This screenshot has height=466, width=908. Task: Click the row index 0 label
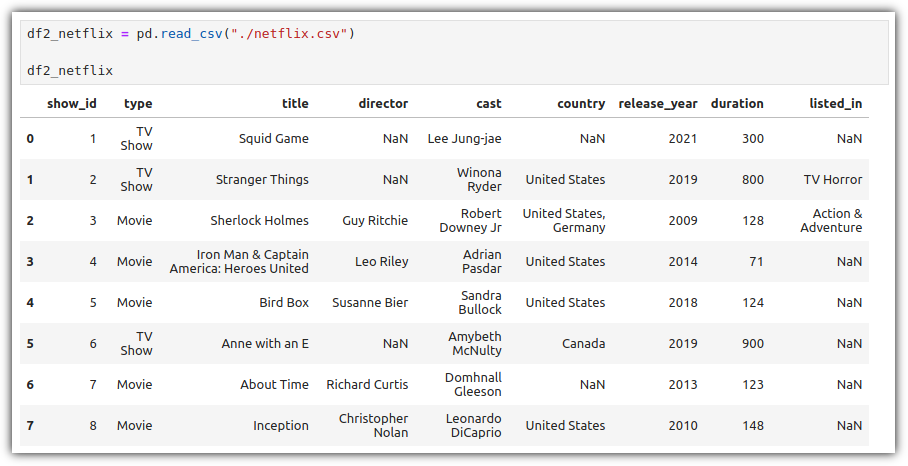click(x=30, y=138)
